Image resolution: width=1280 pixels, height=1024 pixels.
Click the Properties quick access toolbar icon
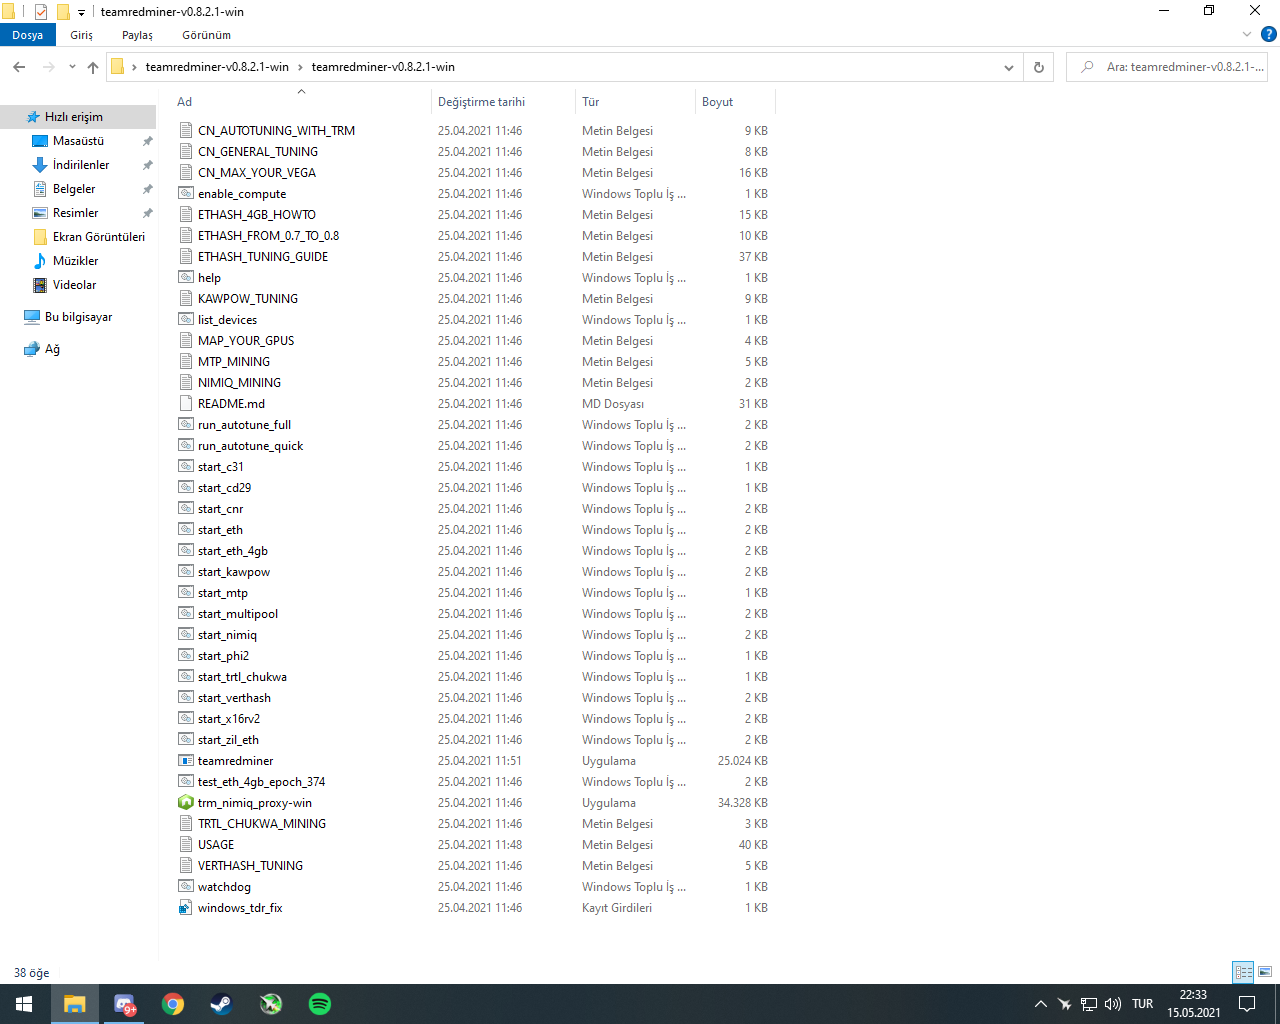pyautogui.click(x=41, y=12)
